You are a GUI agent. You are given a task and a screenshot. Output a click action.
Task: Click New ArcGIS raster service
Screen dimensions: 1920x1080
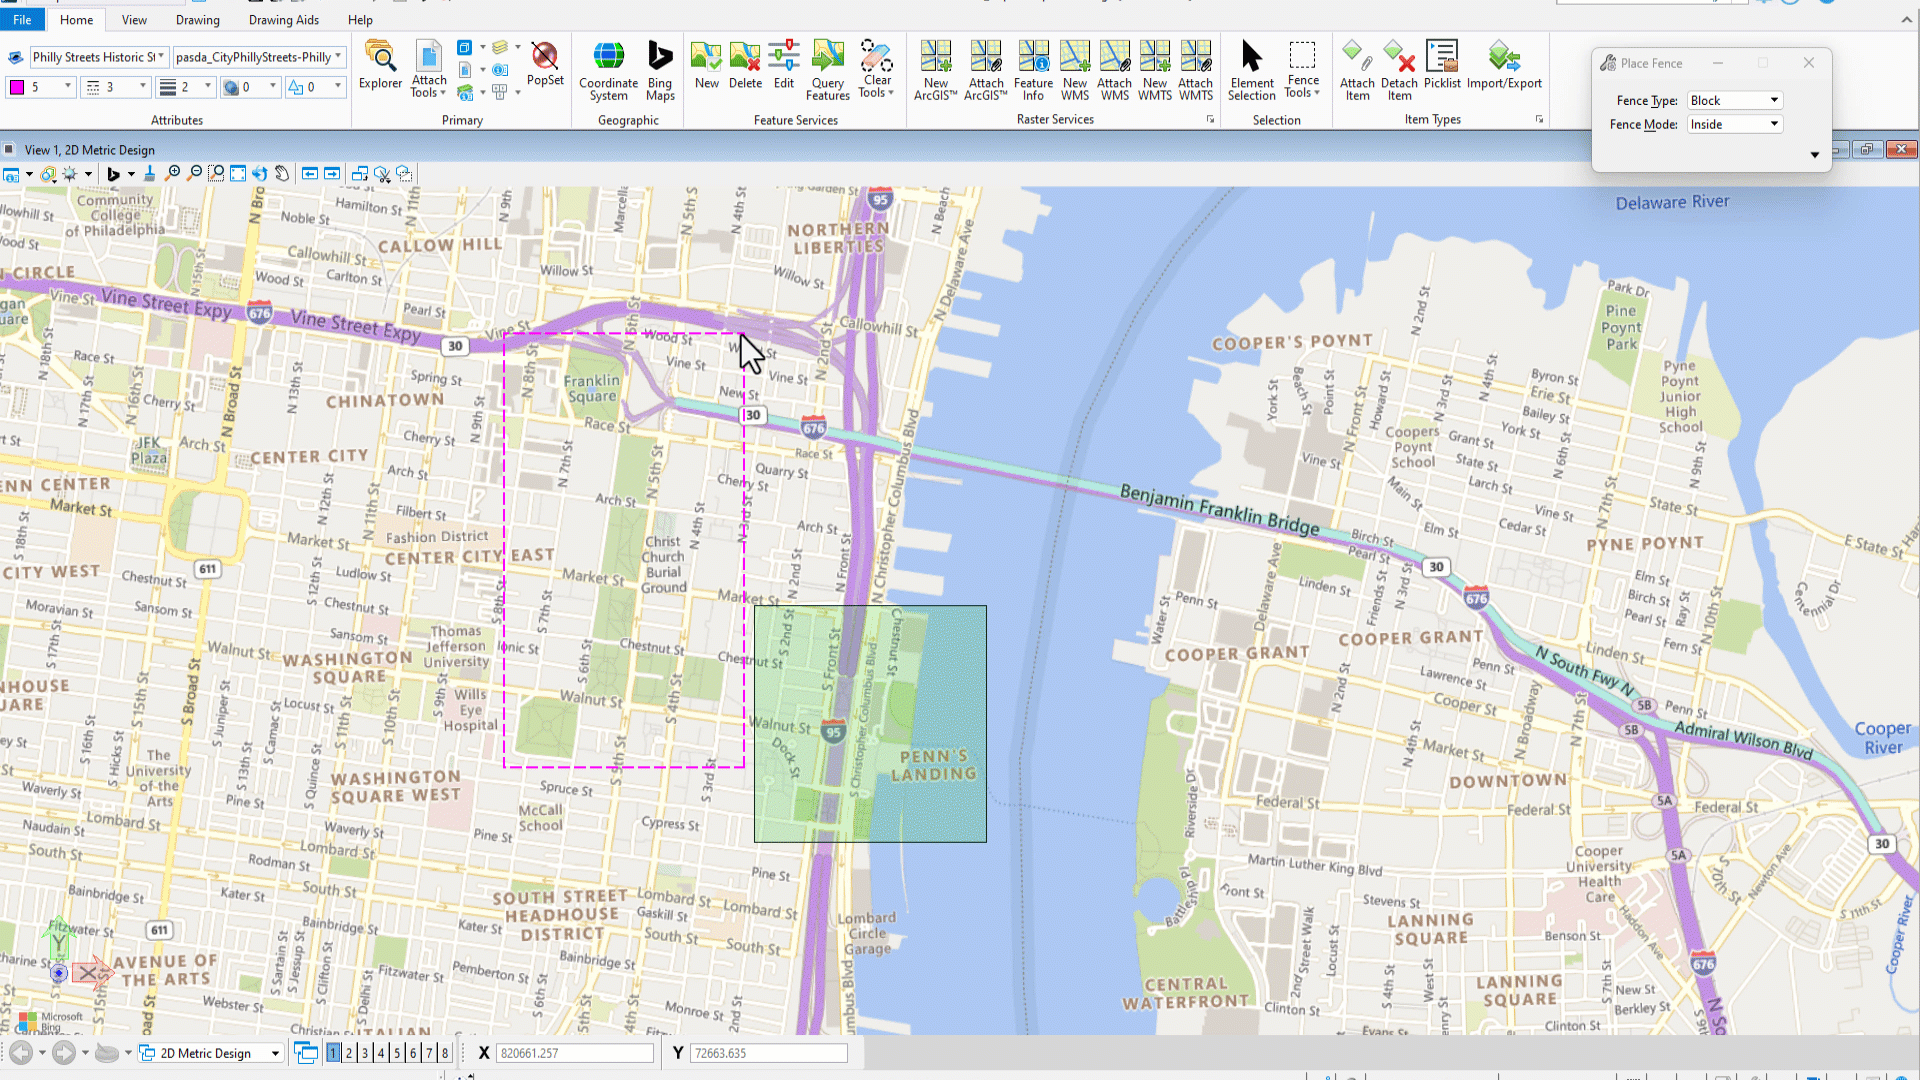[936, 71]
